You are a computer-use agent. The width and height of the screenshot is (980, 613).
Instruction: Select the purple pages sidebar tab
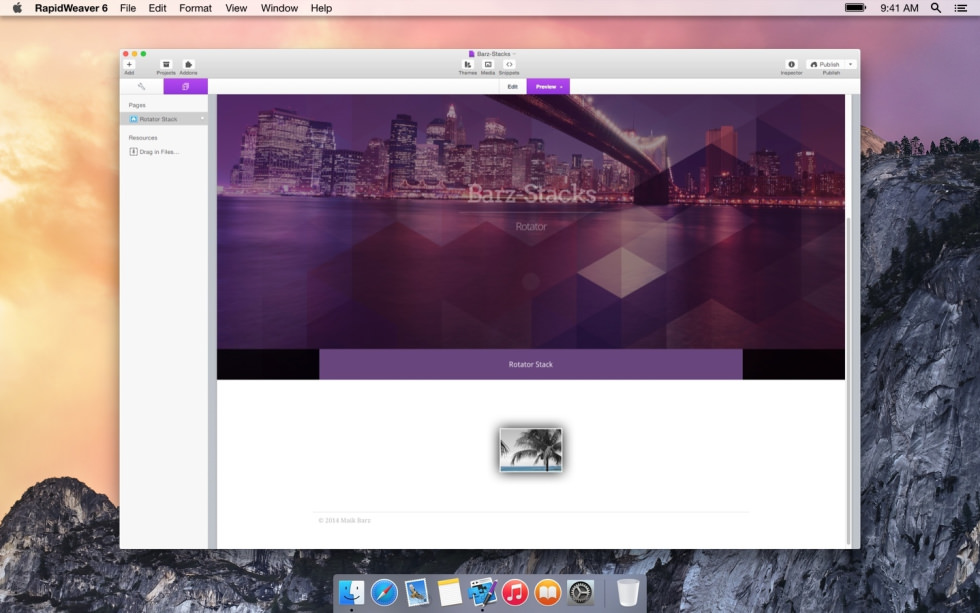click(x=186, y=86)
